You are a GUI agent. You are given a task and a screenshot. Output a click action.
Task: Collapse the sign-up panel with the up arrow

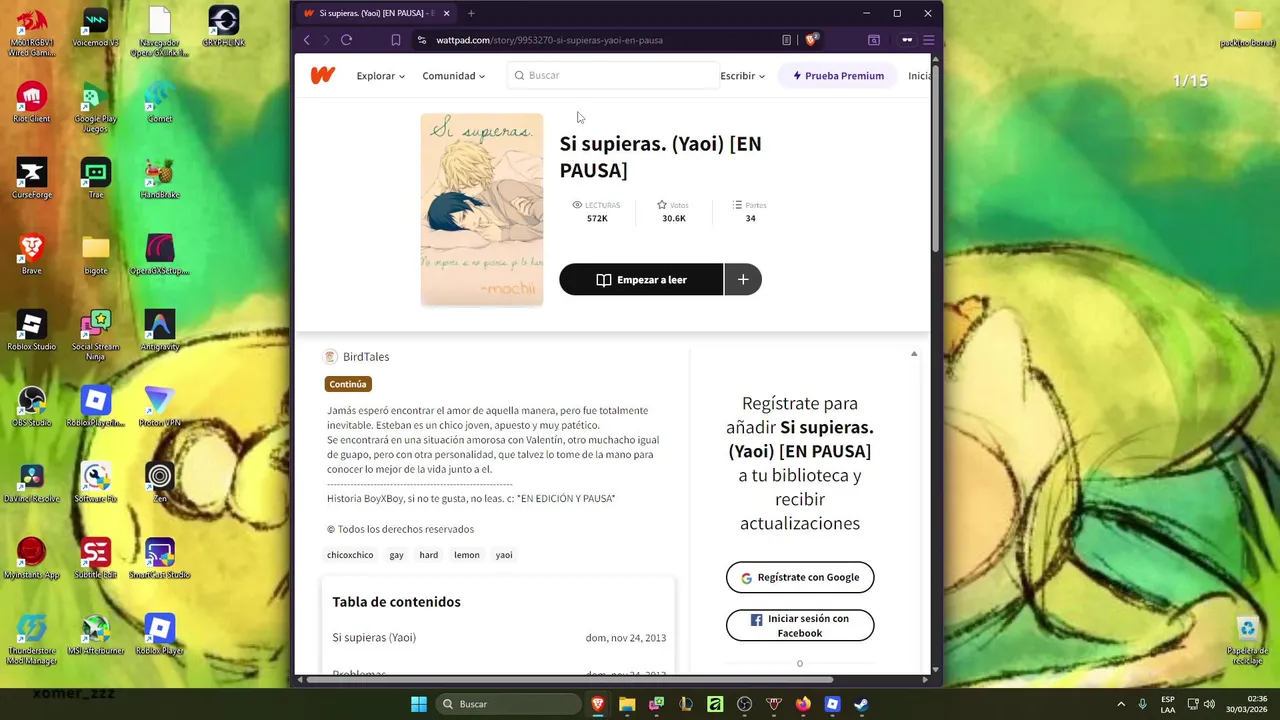914,354
